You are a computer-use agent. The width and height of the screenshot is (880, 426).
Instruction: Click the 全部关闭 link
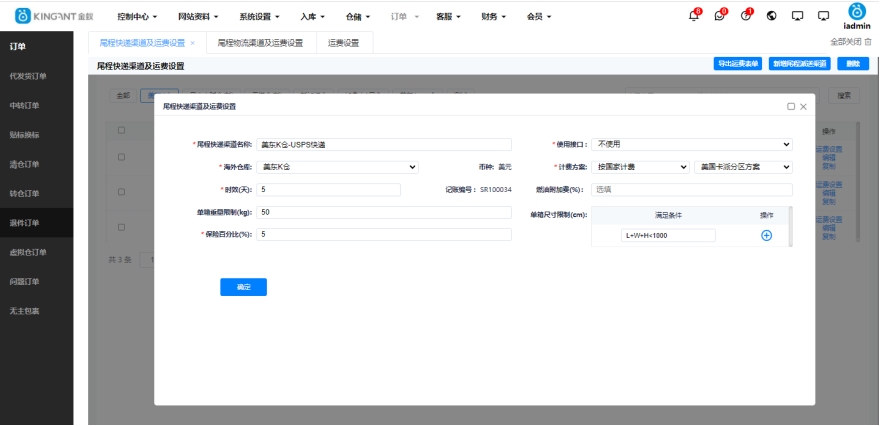[x=845, y=42]
